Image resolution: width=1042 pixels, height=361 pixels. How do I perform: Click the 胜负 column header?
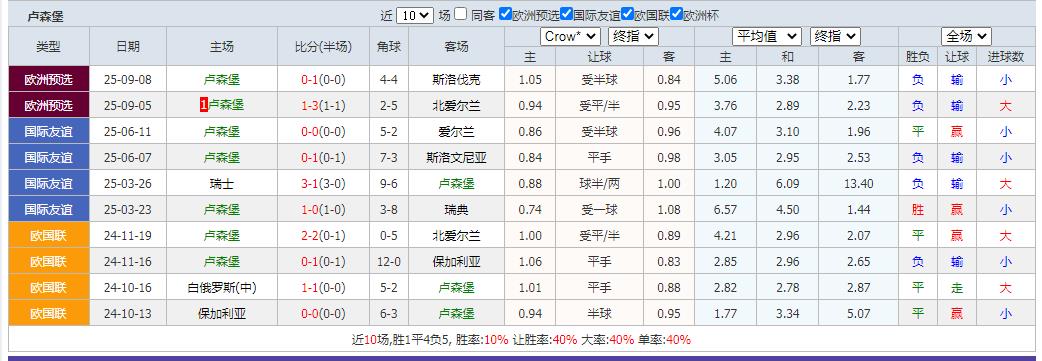(918, 57)
